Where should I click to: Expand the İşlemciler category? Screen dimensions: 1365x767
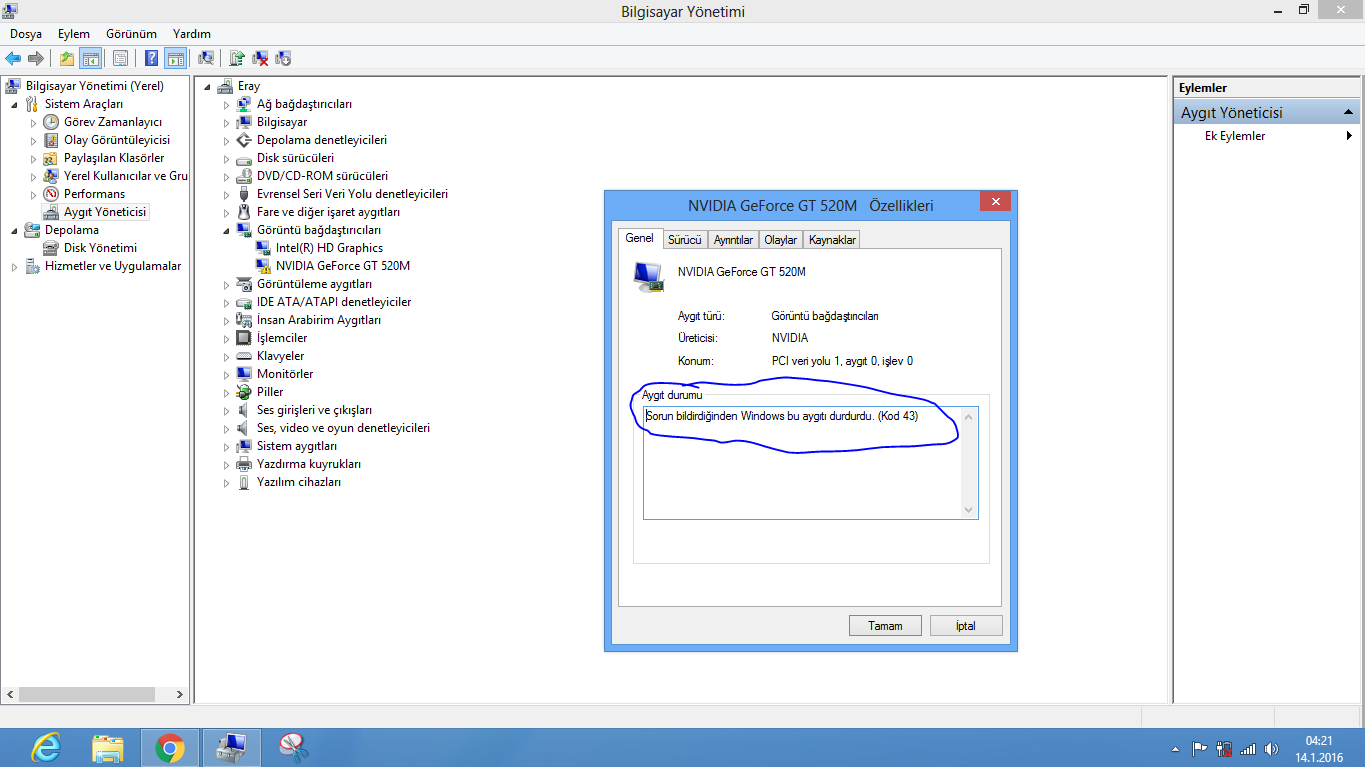pos(227,339)
